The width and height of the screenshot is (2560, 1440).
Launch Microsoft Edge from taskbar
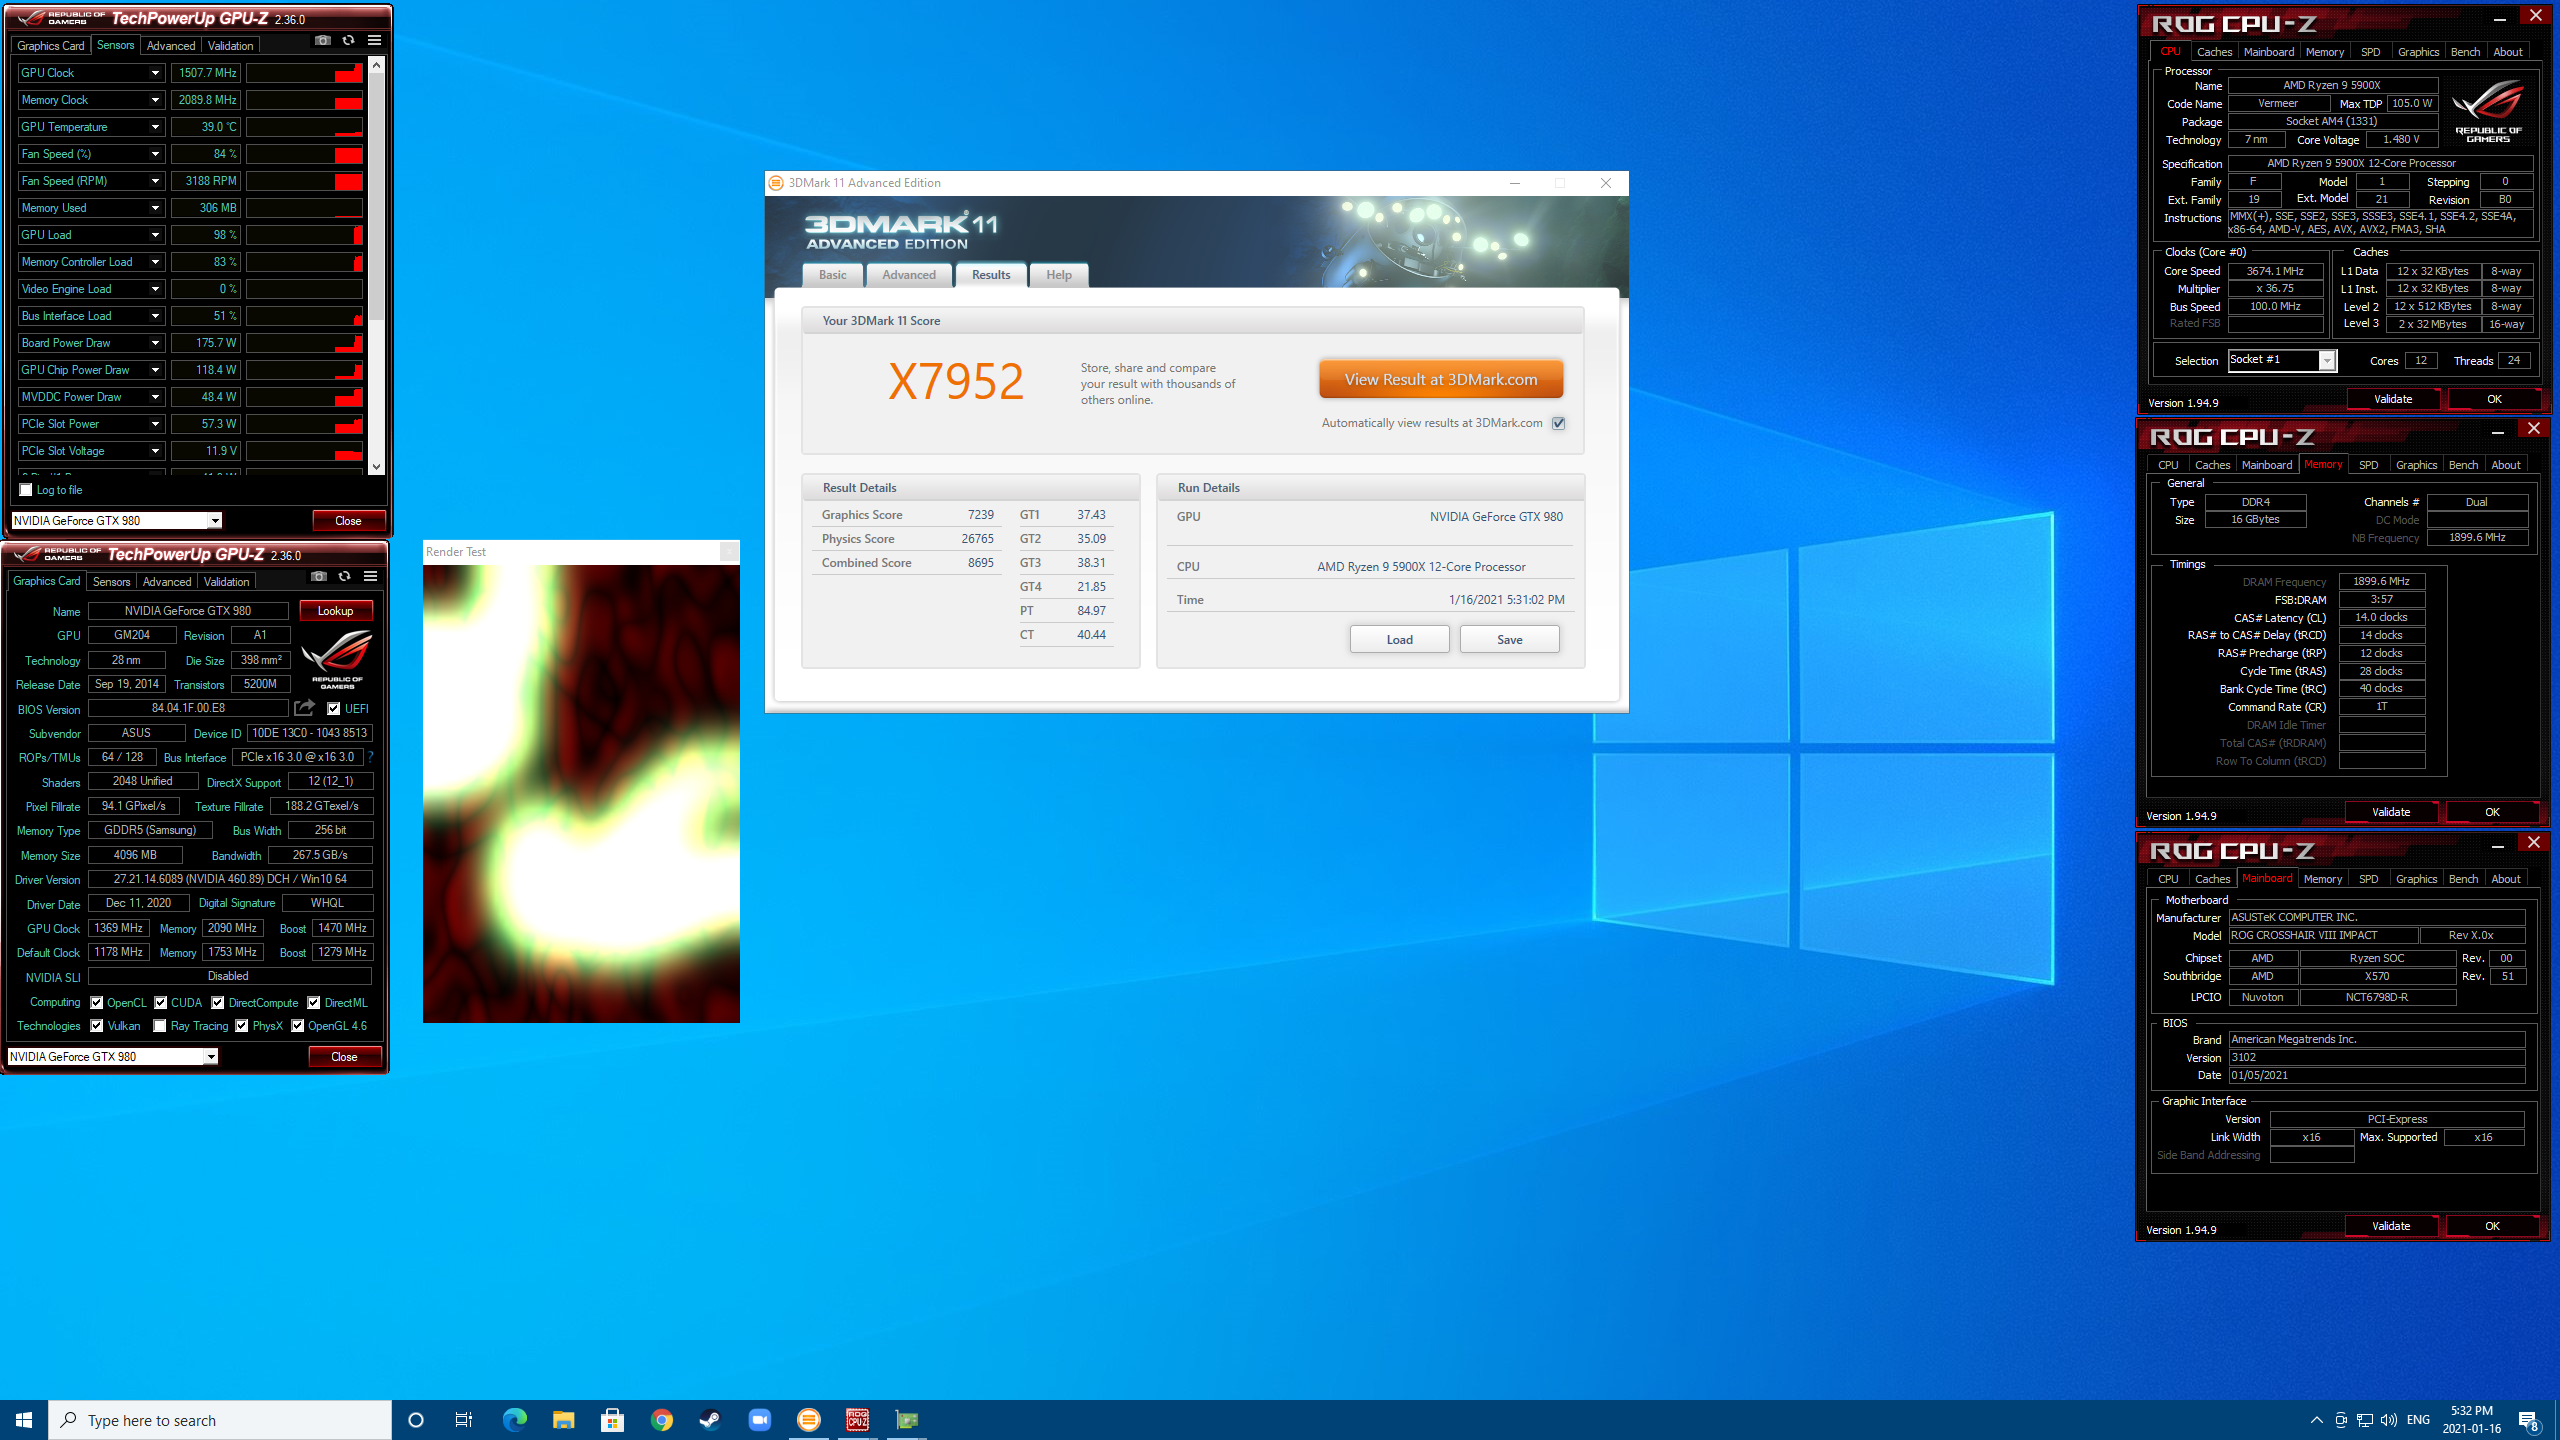(x=514, y=1420)
